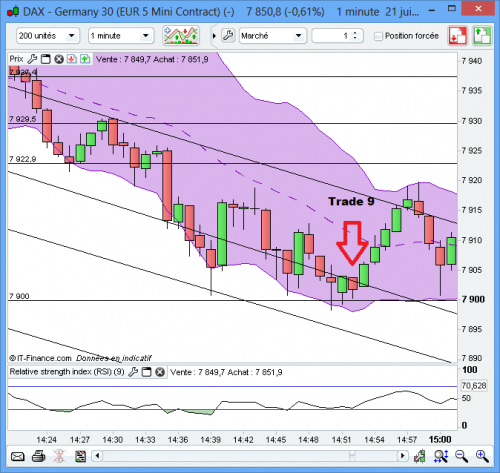
Task: Maximize the Prix panel window icon
Action: 46,59
